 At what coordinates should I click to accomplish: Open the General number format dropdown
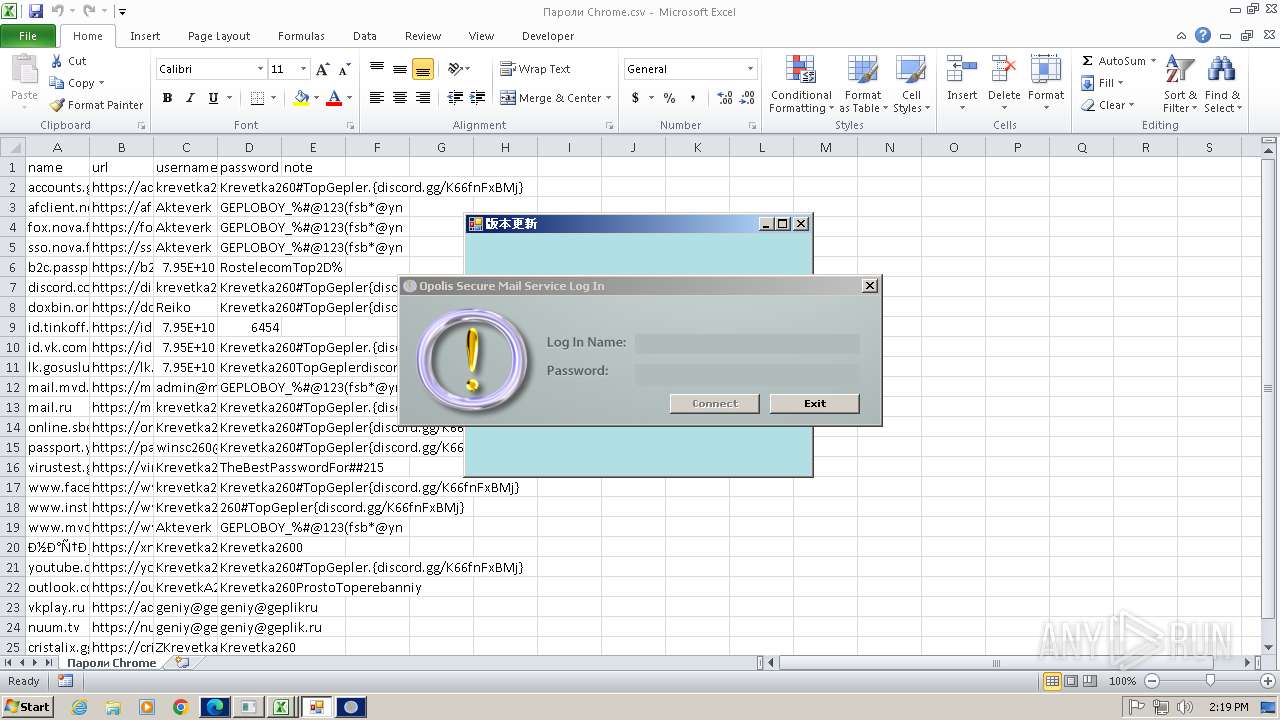click(x=750, y=69)
